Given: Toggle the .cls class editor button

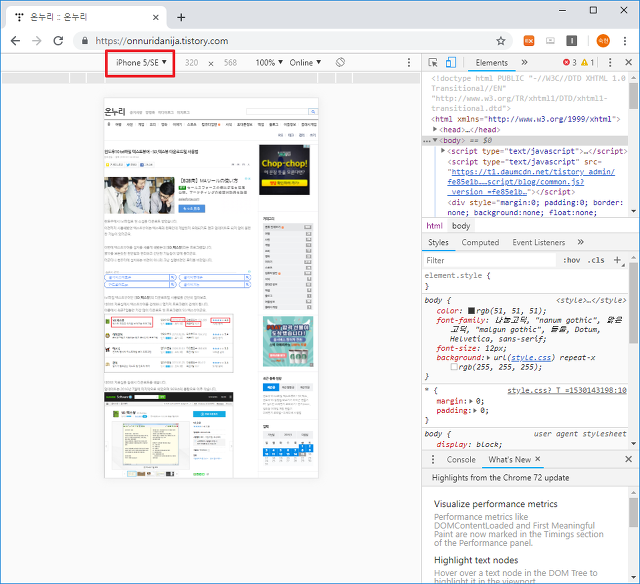Looking at the screenshot, I should [x=596, y=260].
